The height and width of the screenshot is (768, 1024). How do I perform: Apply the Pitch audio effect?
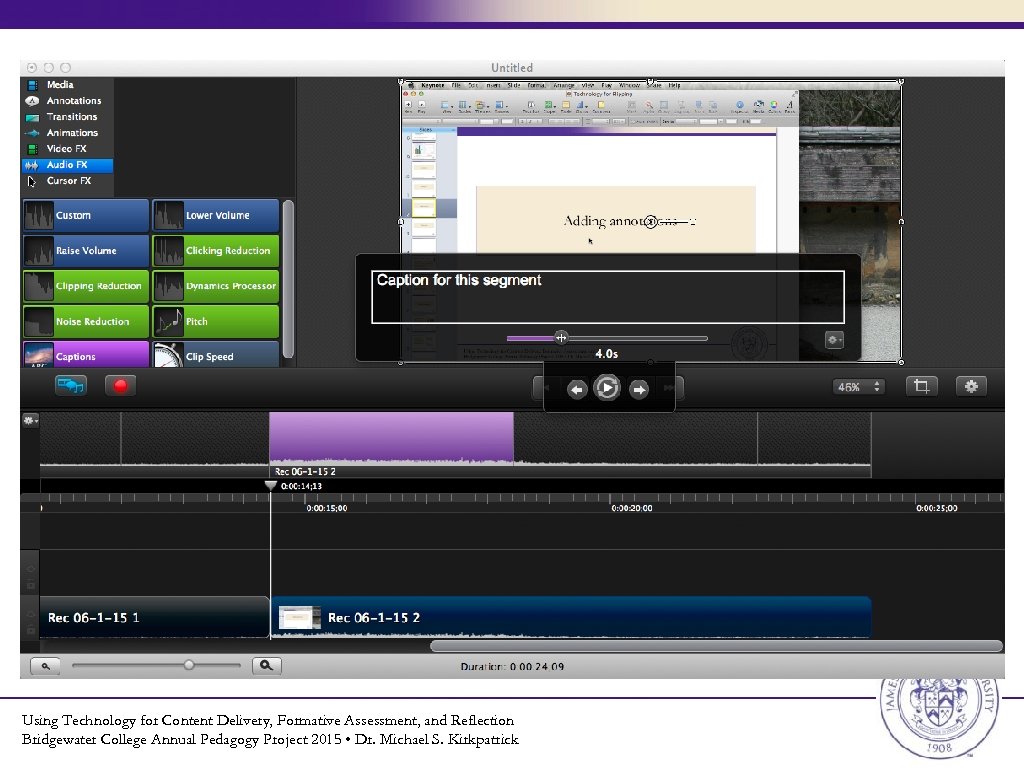point(215,320)
